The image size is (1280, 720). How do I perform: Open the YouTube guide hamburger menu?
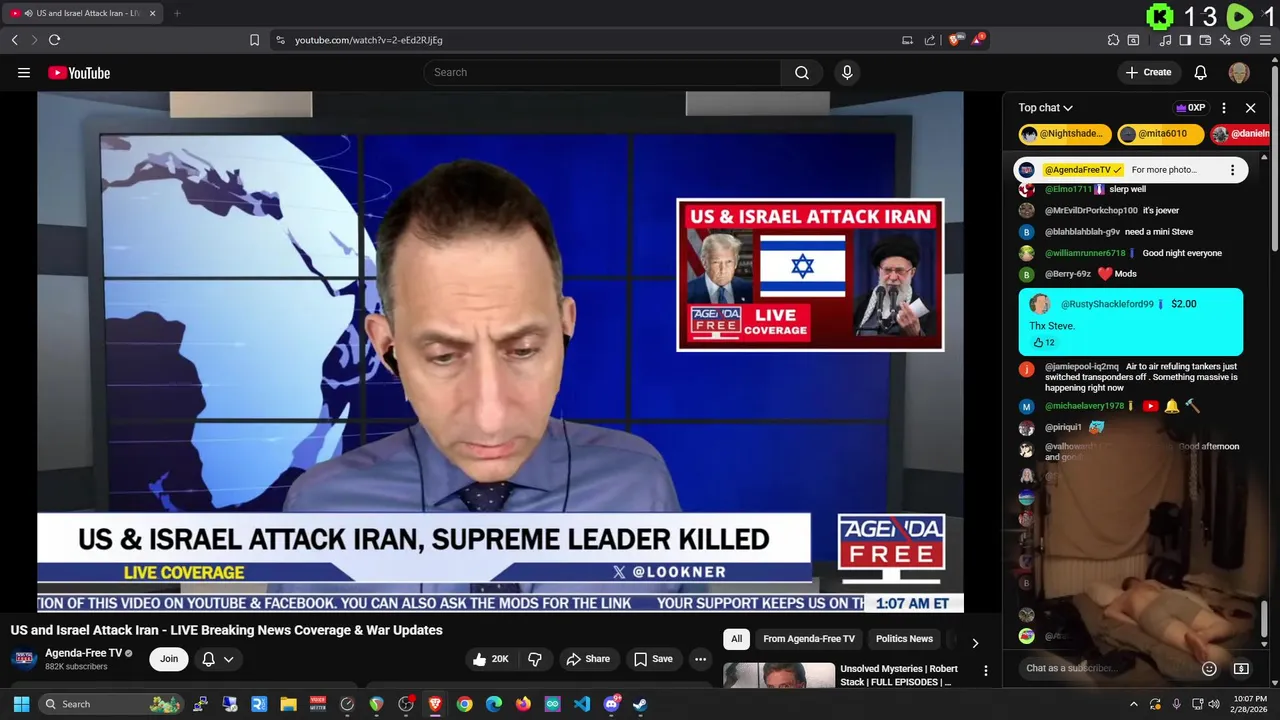(x=24, y=73)
